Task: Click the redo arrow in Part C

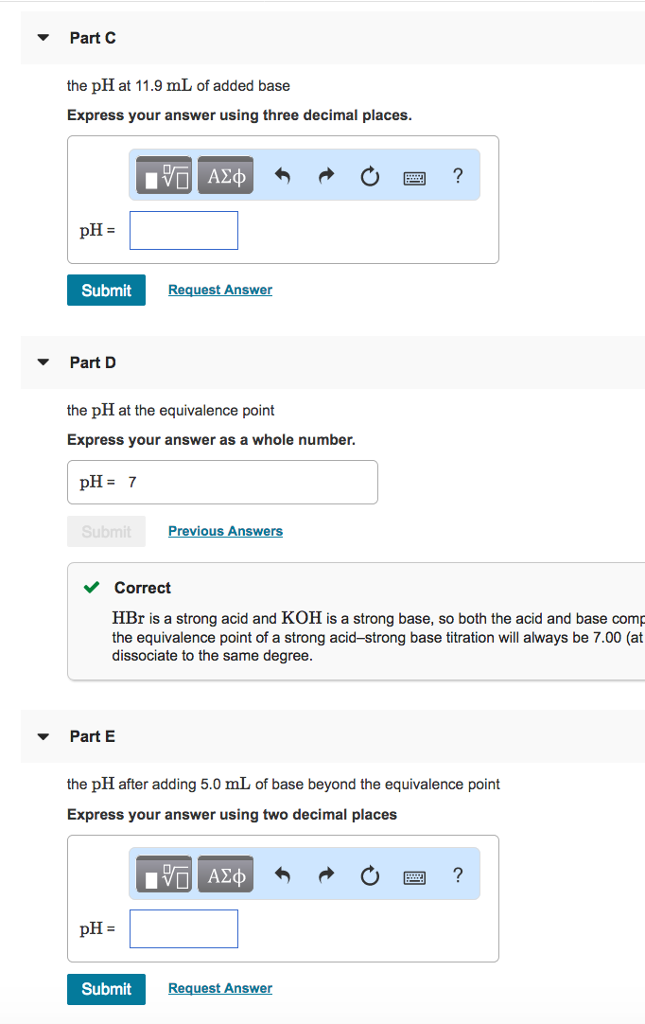Action: [x=326, y=177]
